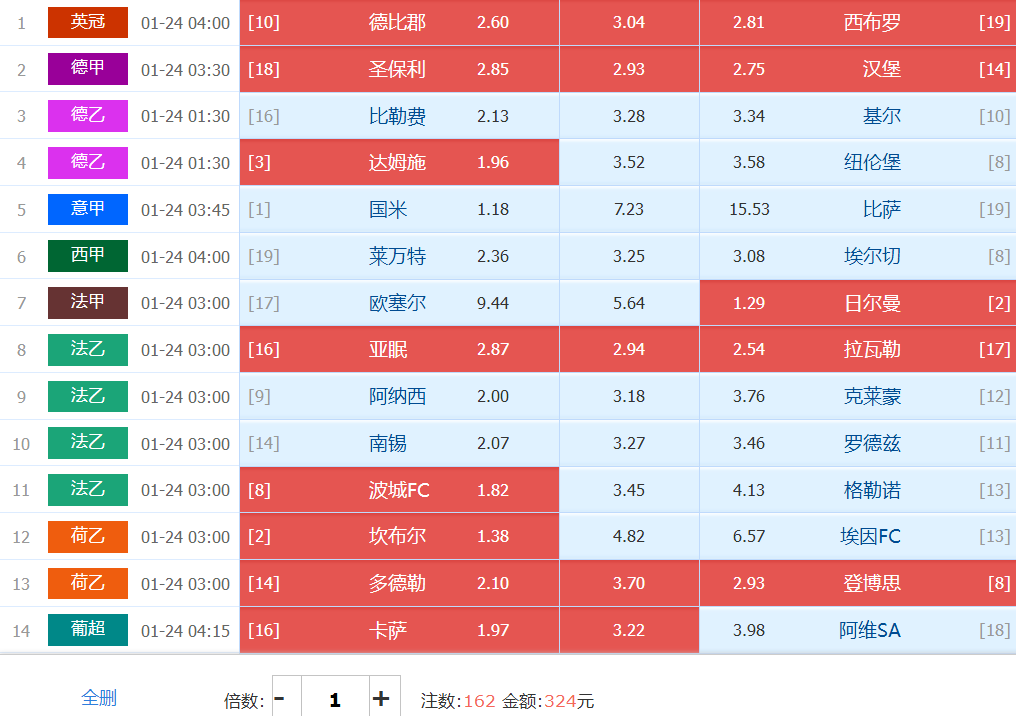Click the brown 法甲 league badge

coord(88,302)
